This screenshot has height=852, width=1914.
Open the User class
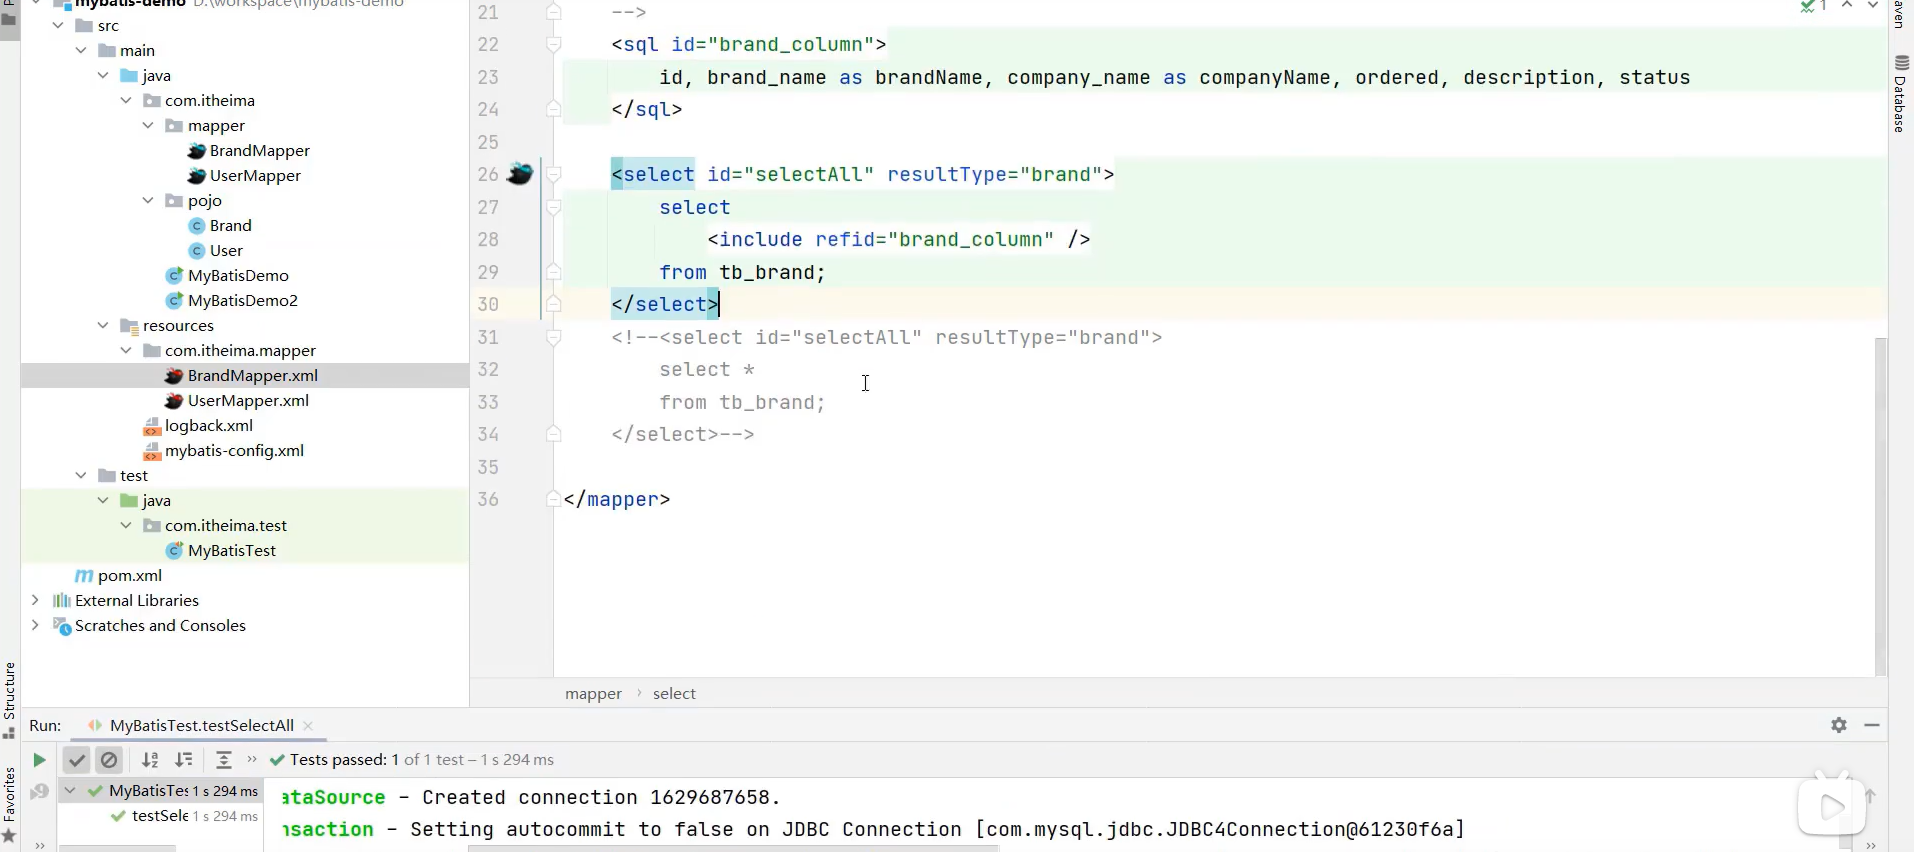[x=226, y=250]
